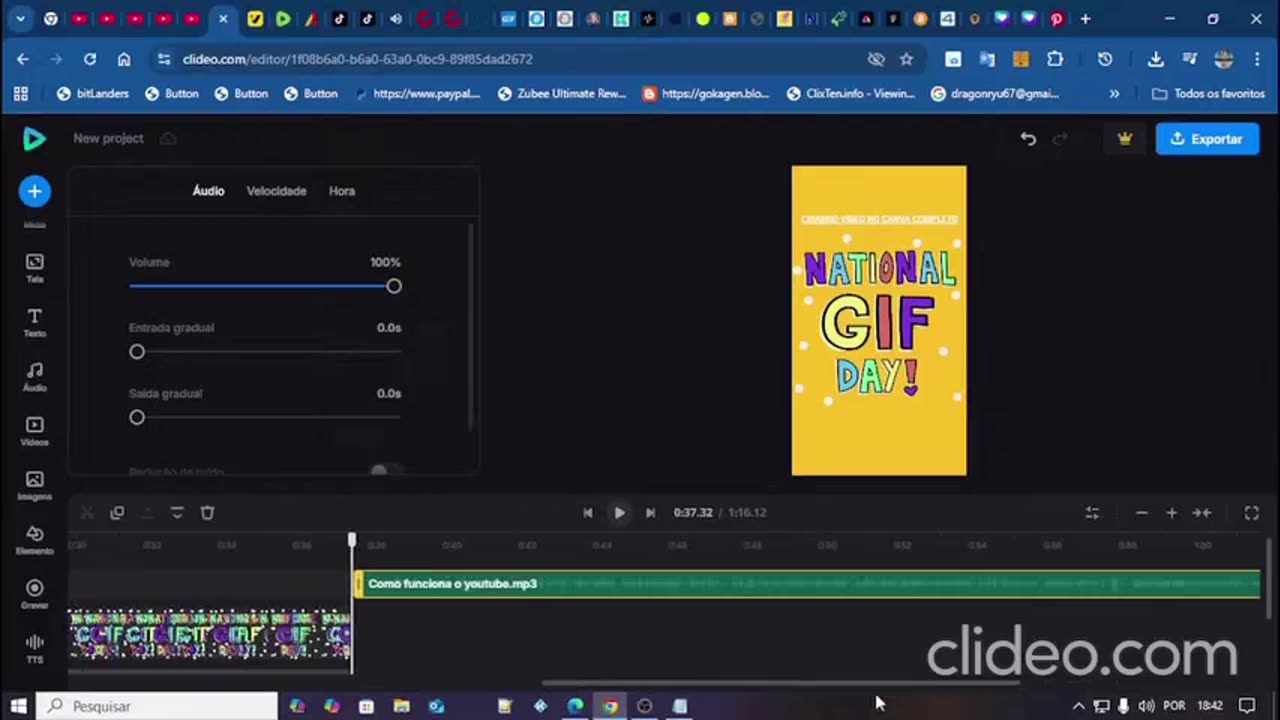This screenshot has height=720, width=1280.
Task: Reload the Clideo page
Action: (90, 59)
